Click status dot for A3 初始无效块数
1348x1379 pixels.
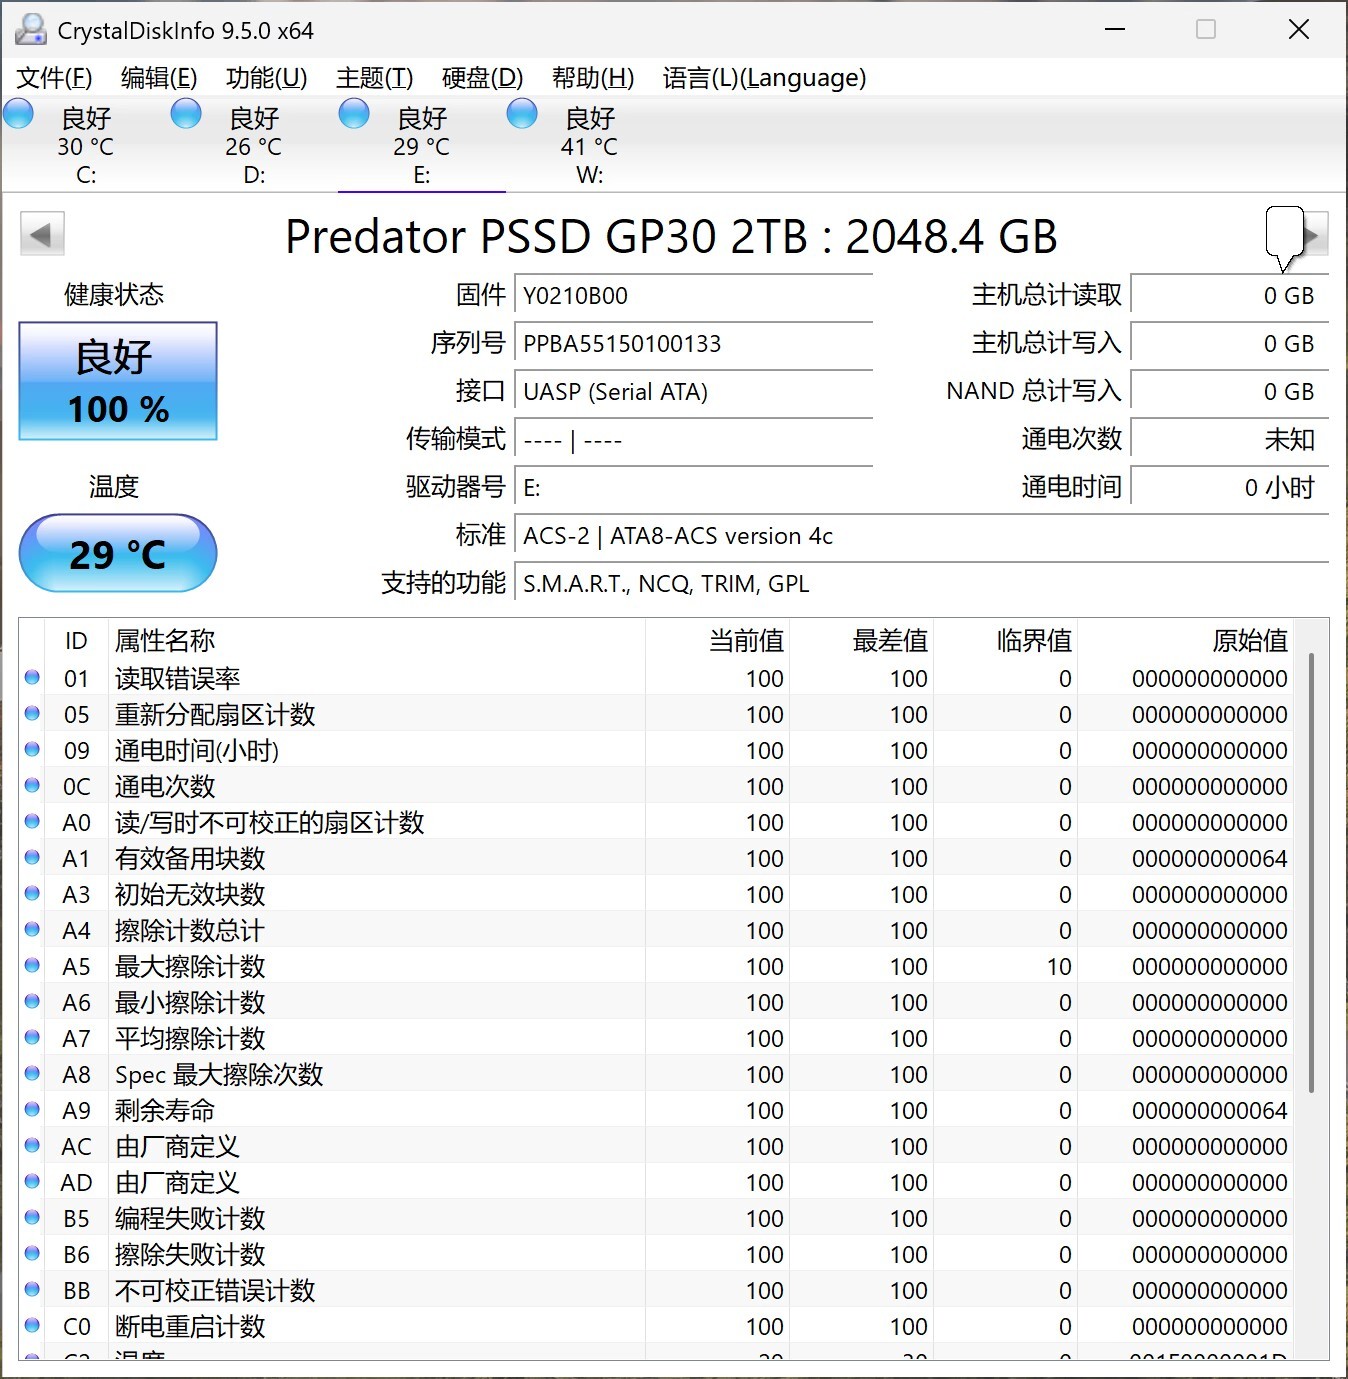(x=32, y=894)
